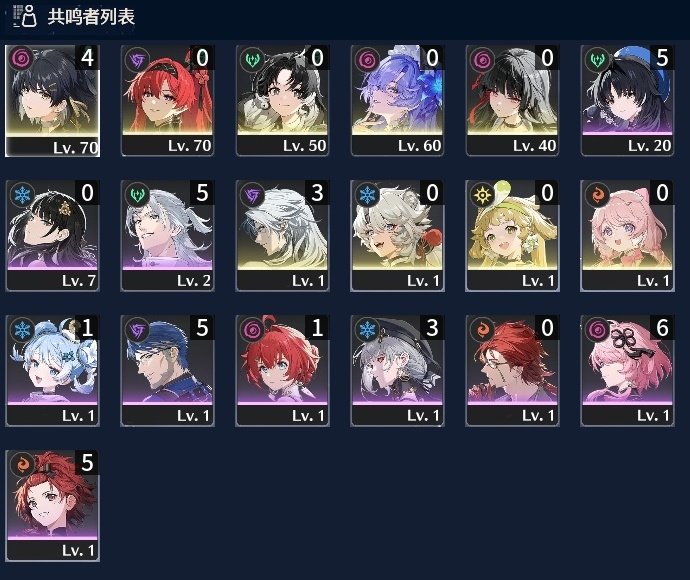Select the white-haired resonator with number 3, row two

(283, 236)
